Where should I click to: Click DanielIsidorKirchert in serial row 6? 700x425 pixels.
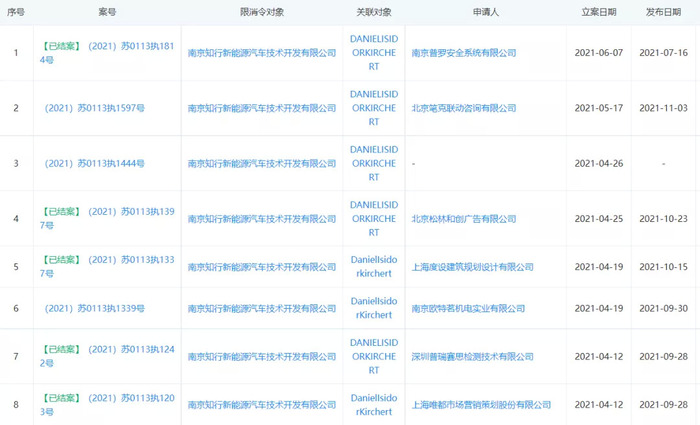(374, 308)
